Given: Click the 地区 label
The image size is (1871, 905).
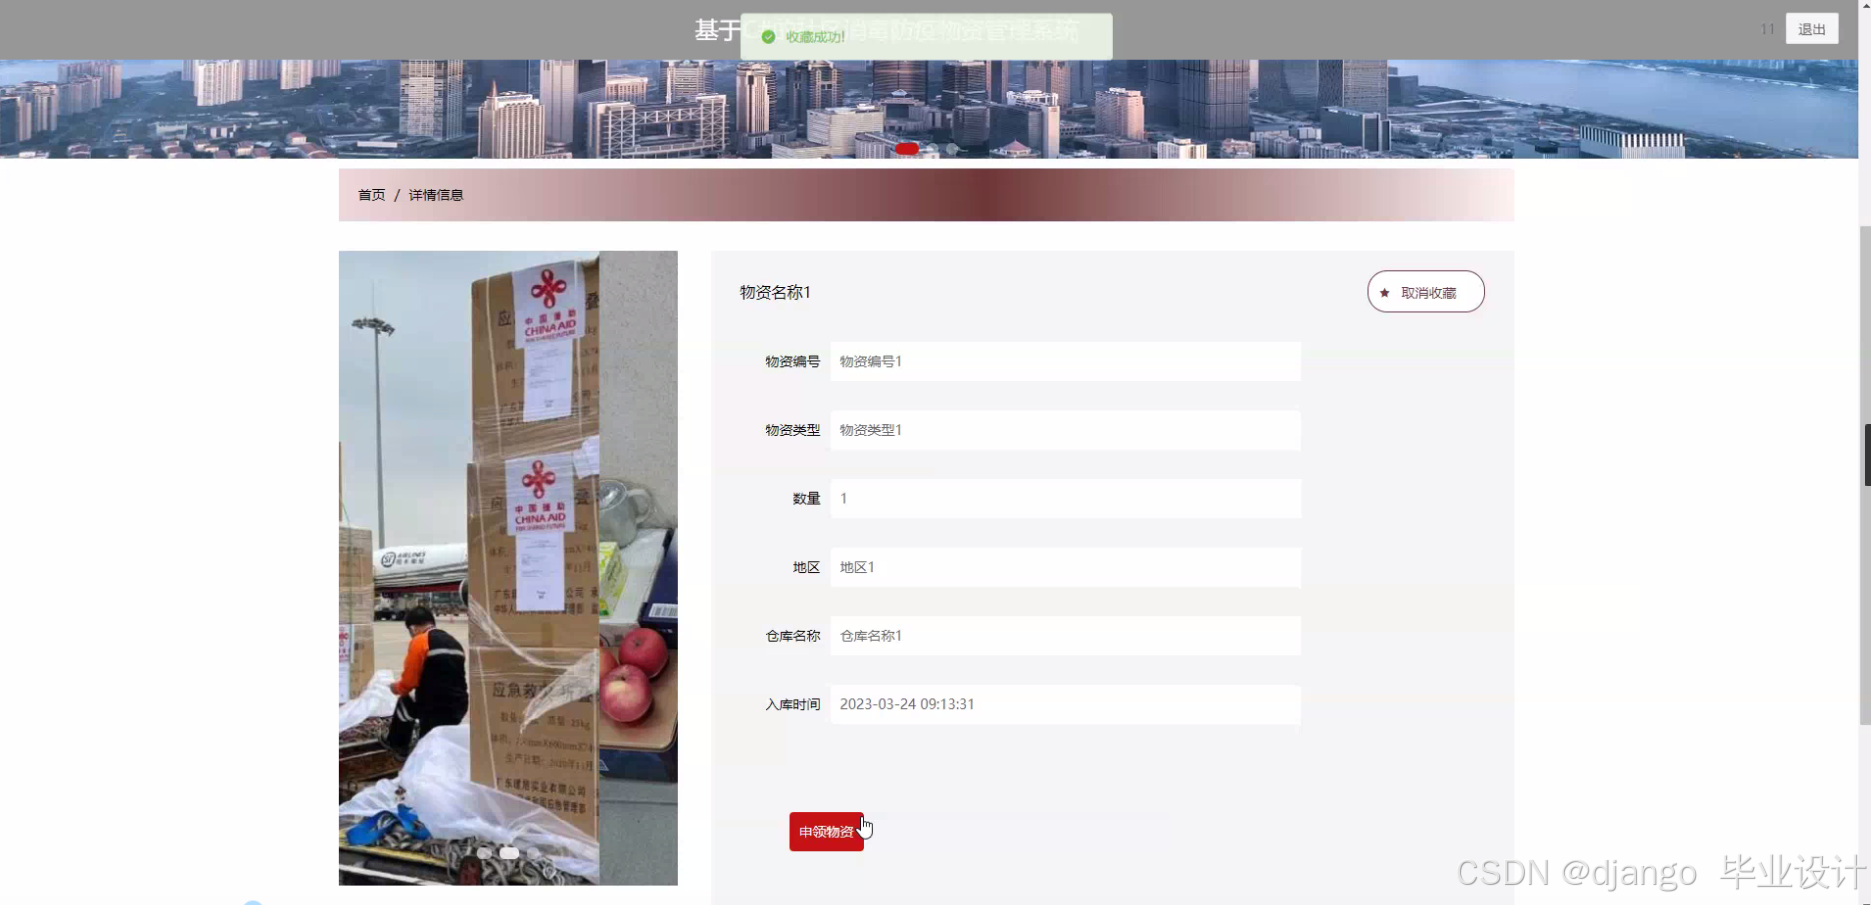Looking at the screenshot, I should [806, 567].
